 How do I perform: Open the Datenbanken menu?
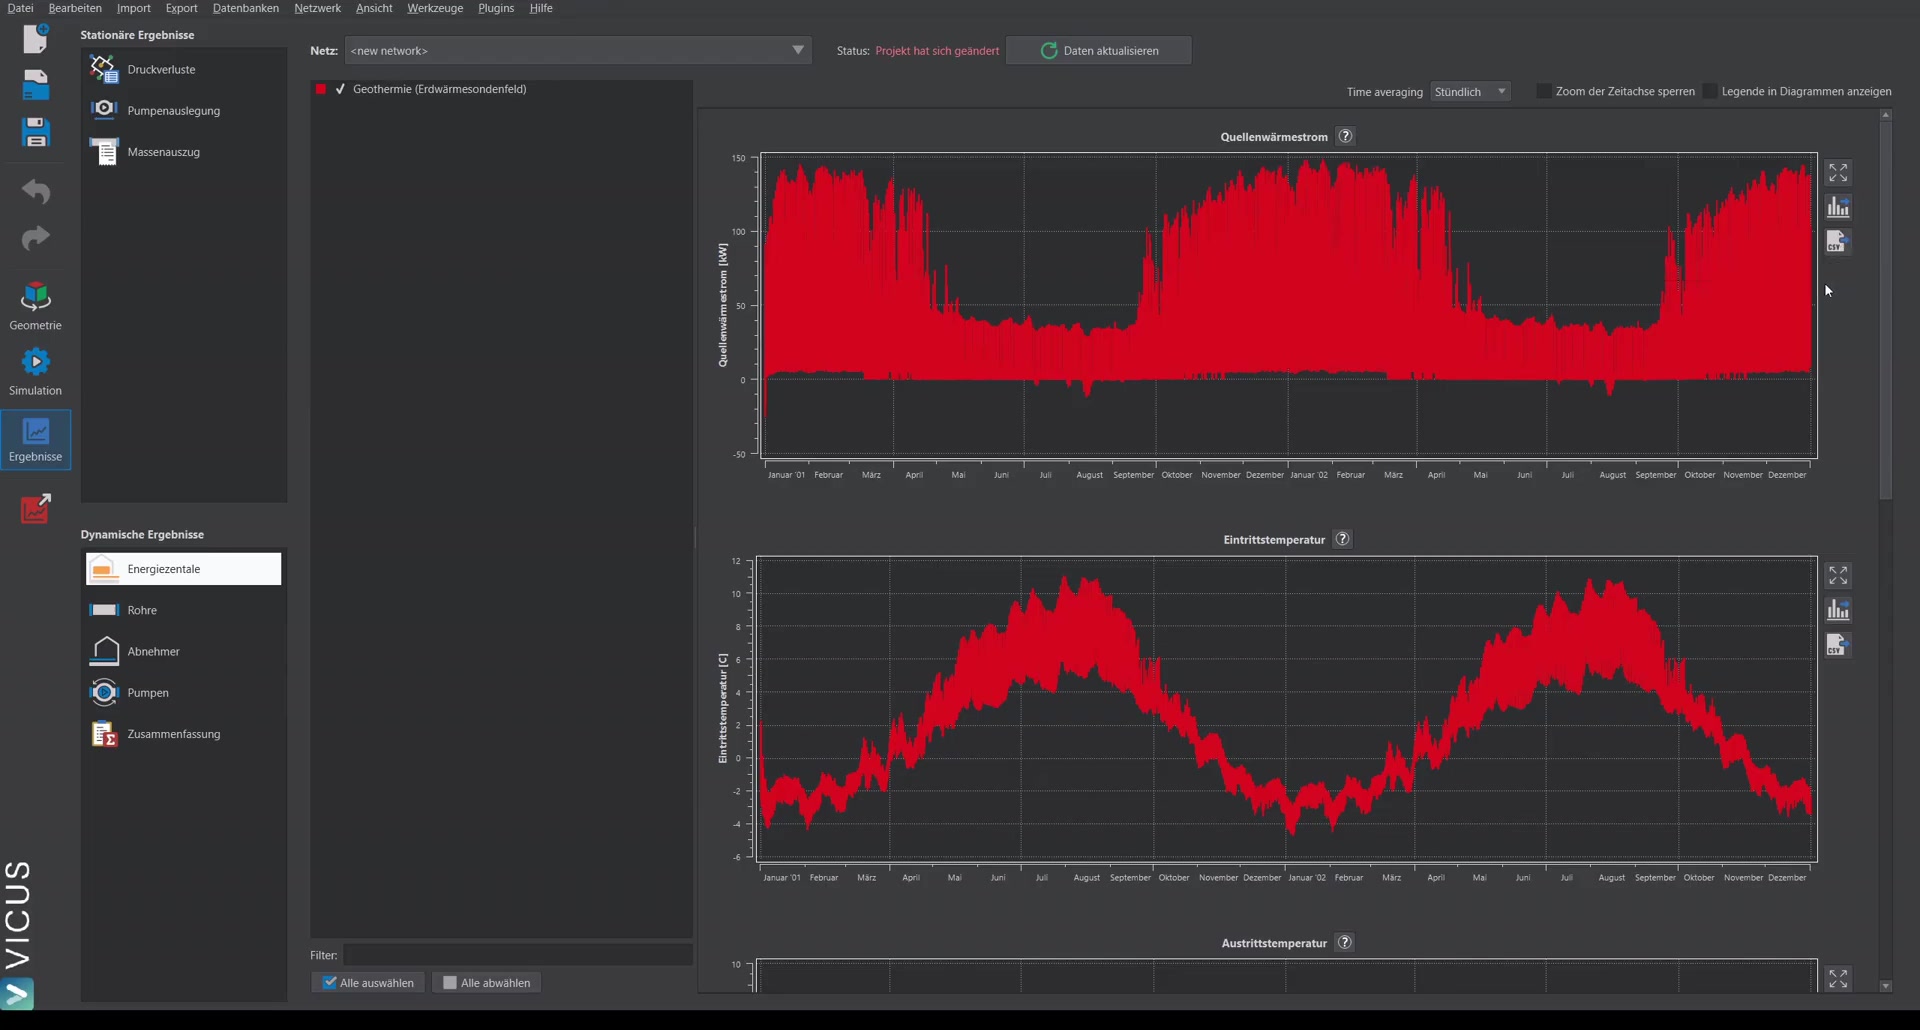pyautogui.click(x=246, y=8)
